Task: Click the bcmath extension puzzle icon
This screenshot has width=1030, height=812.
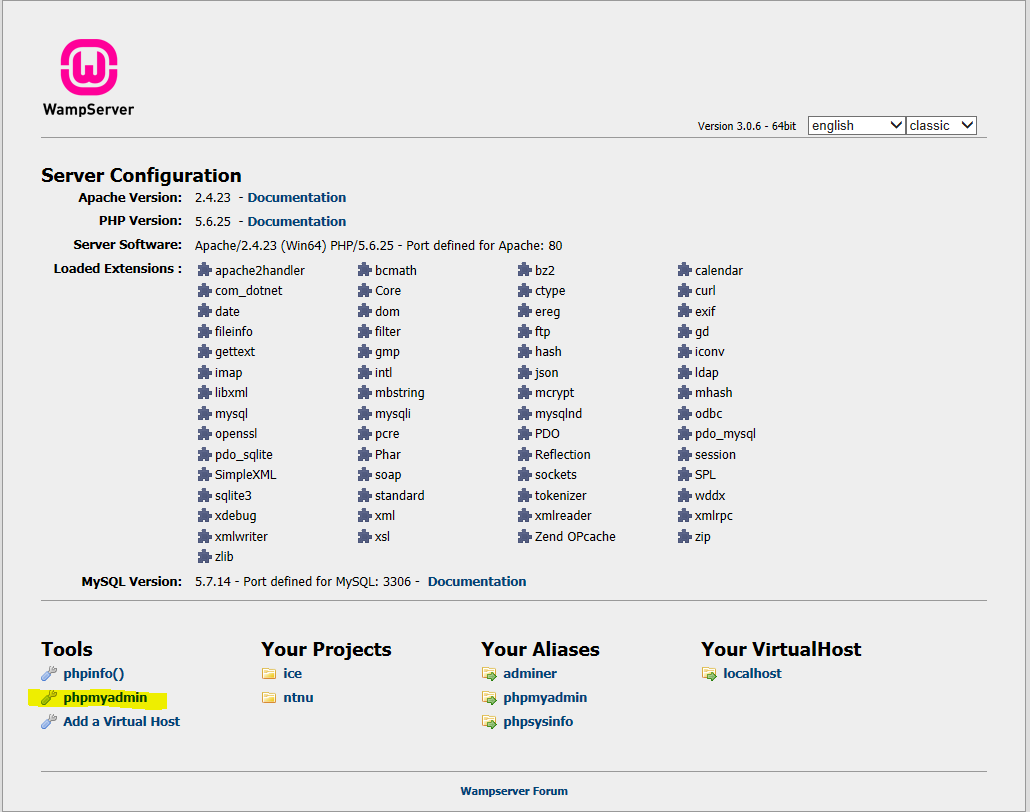Action: point(365,270)
